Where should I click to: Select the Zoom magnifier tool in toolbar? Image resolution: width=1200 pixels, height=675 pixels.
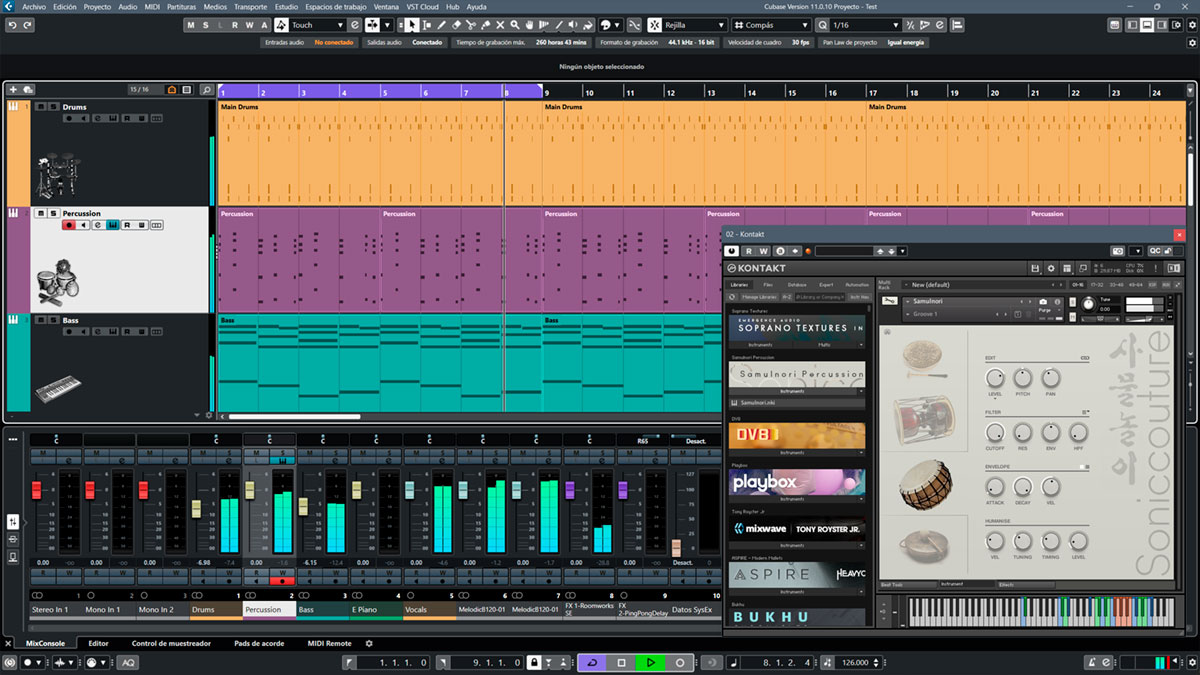pos(514,25)
